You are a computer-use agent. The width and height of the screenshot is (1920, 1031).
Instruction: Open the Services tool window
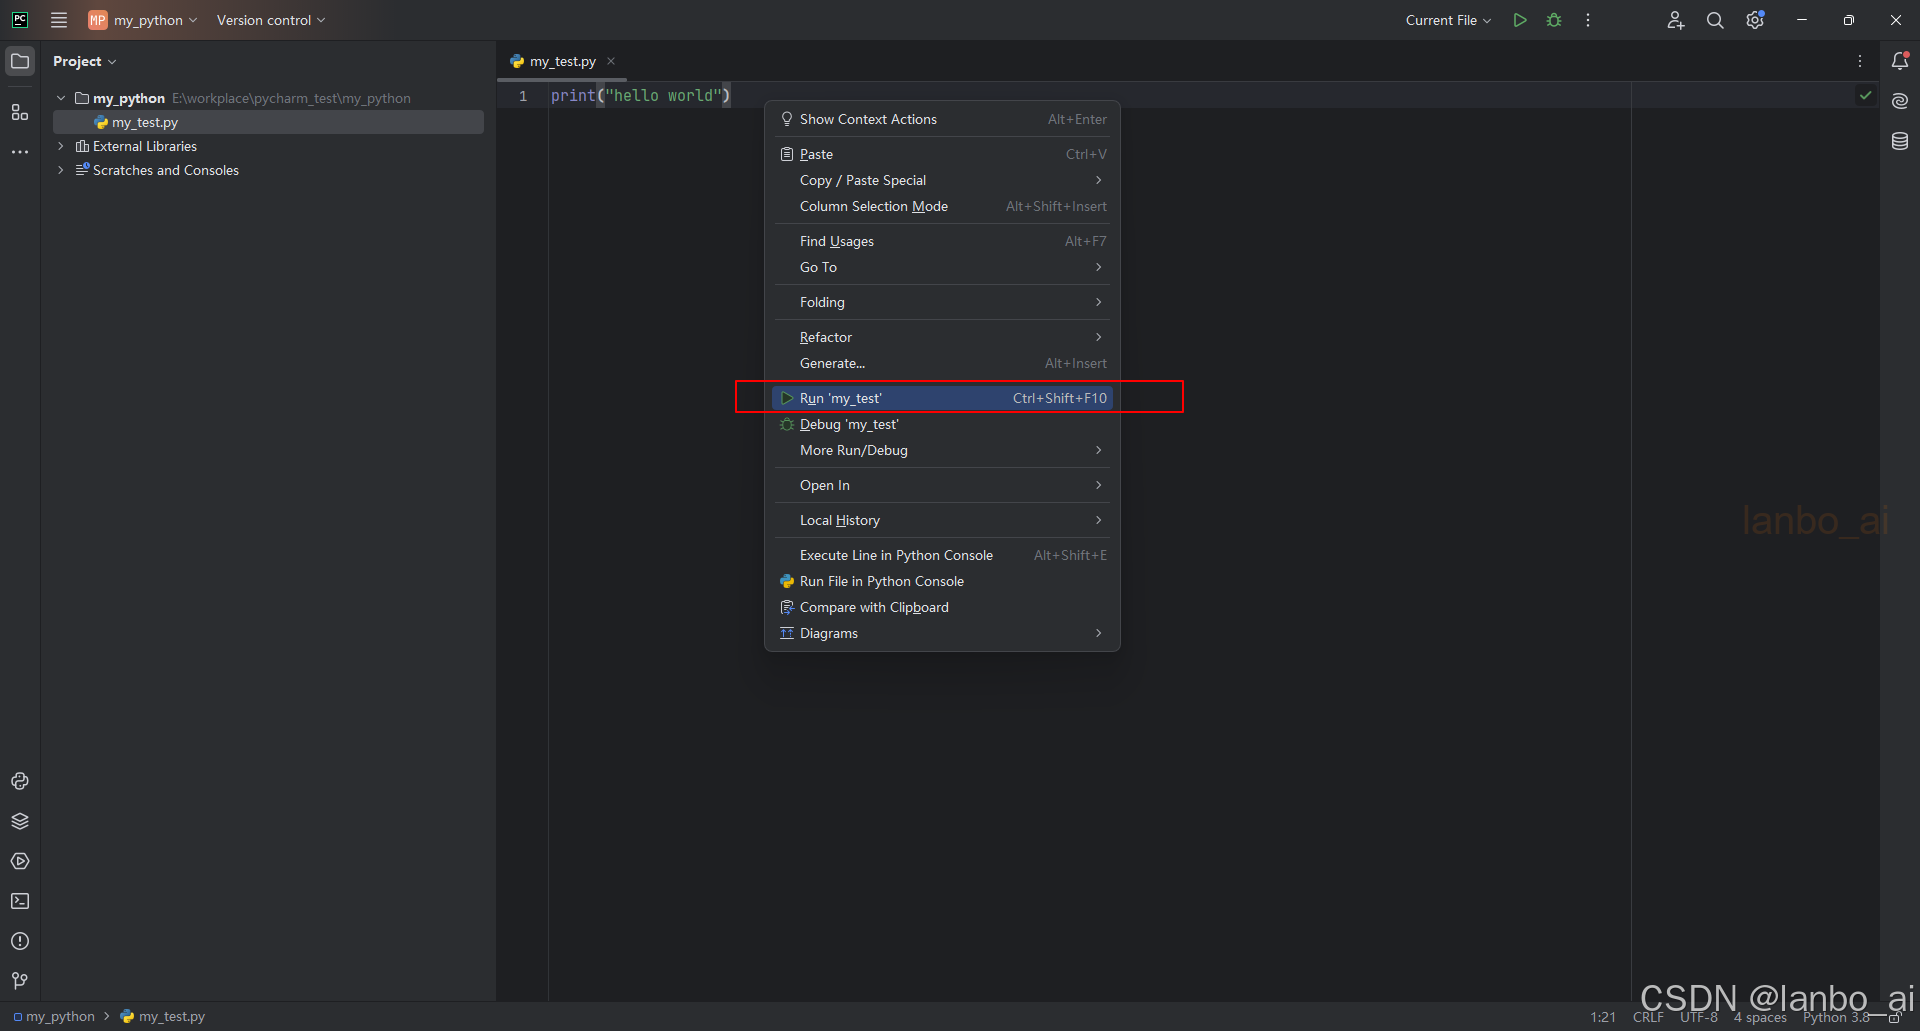coord(20,861)
